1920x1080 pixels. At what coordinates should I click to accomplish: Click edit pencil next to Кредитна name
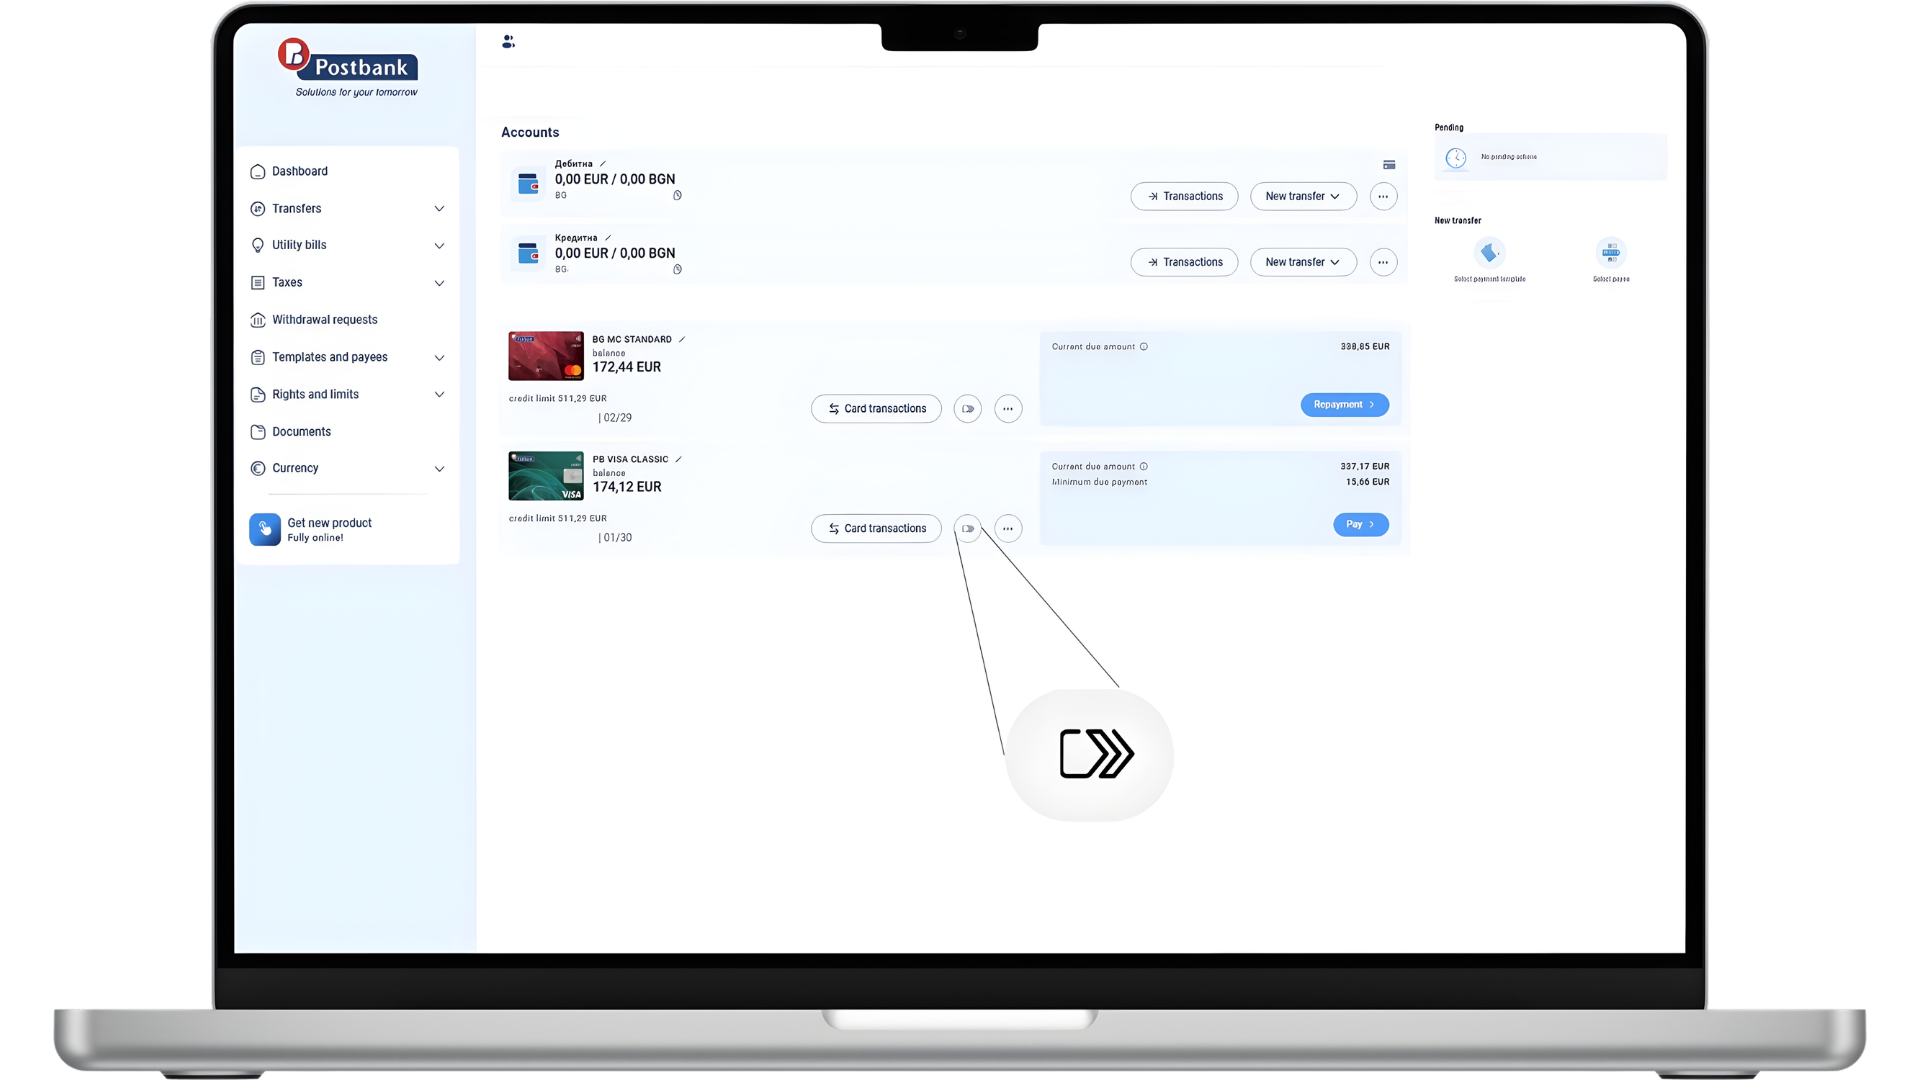click(x=608, y=238)
